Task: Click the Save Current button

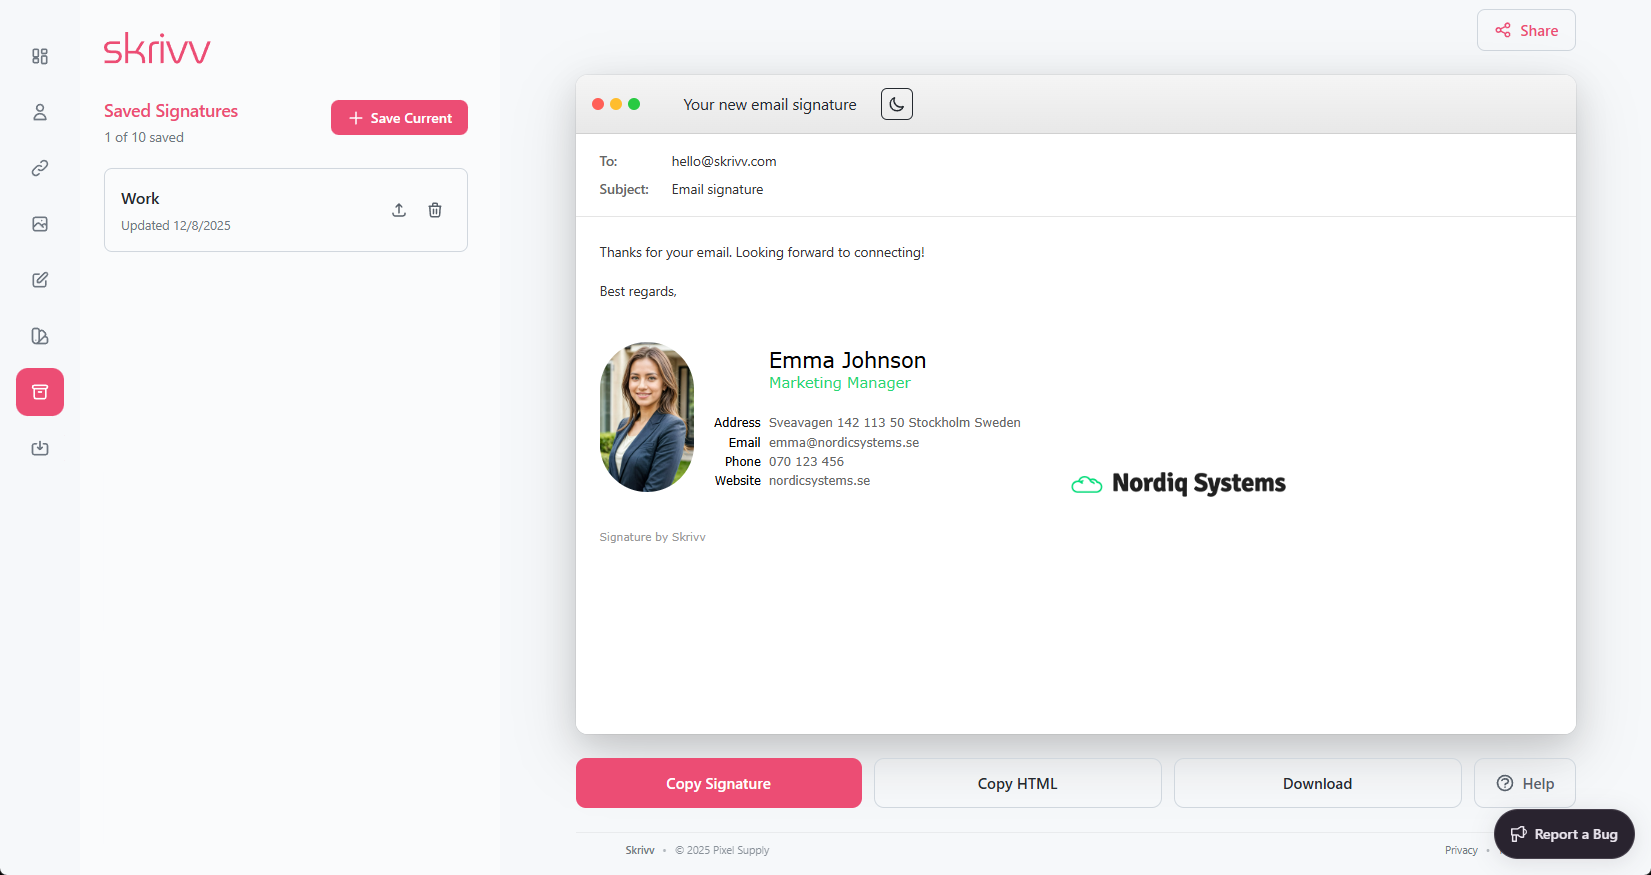Action: pyautogui.click(x=399, y=118)
